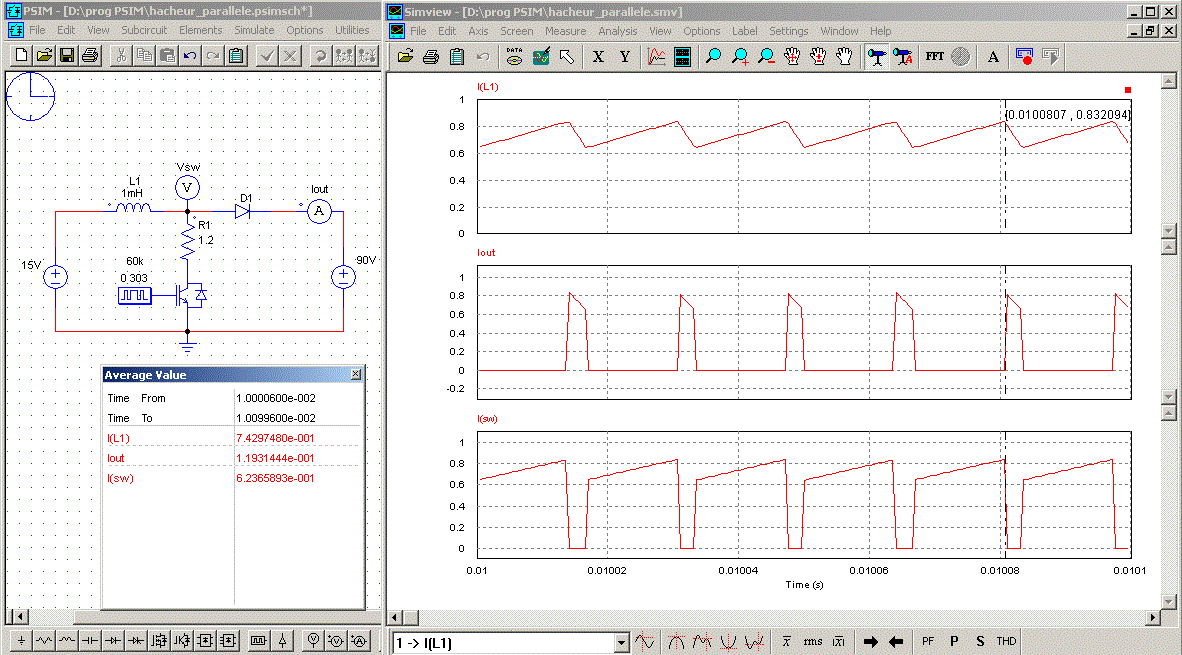1182x655 pixels.
Task: Open the Print icon in Simview toolbar
Action: pyautogui.click(x=431, y=57)
